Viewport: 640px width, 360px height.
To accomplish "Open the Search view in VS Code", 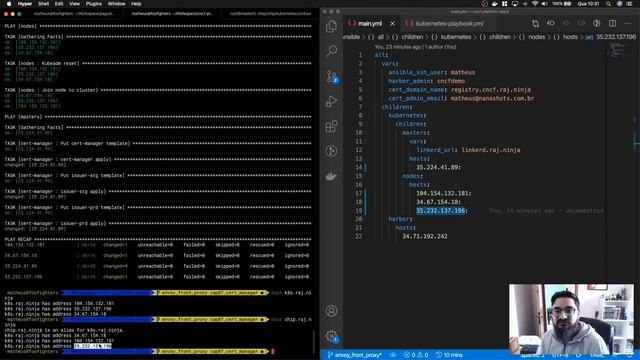I will (331, 51).
